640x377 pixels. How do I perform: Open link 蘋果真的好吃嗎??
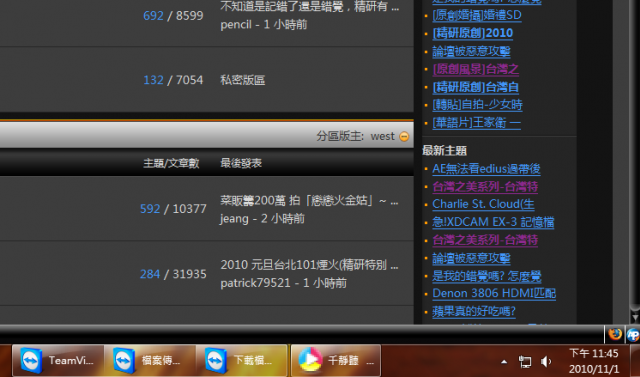pyautogui.click(x=474, y=311)
